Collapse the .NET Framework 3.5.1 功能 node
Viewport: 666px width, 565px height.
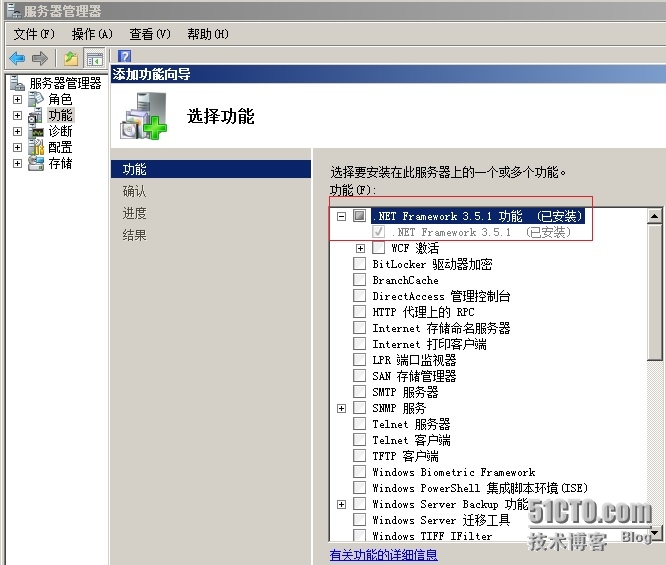coord(341,217)
